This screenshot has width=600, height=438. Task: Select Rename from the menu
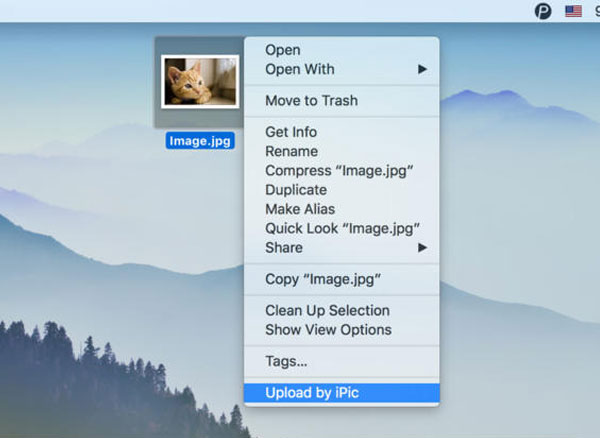pyautogui.click(x=342, y=151)
